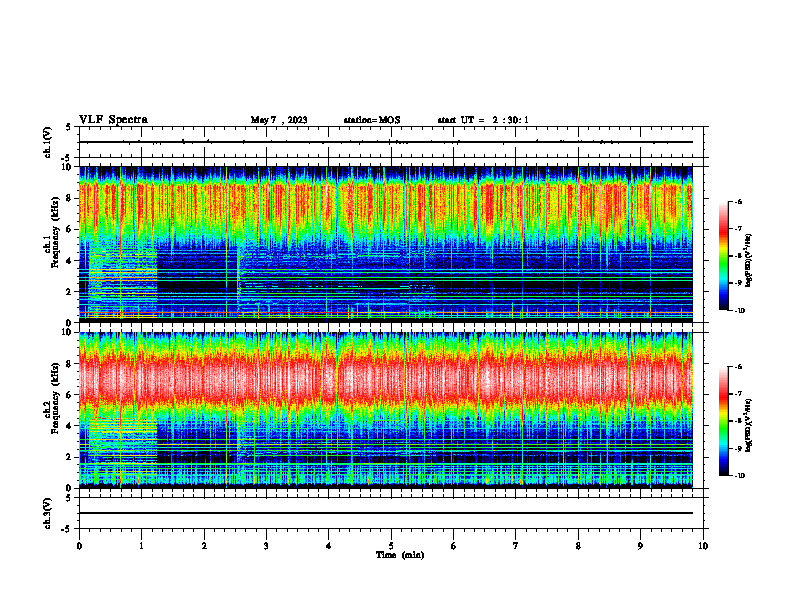The width and height of the screenshot is (792, 612).
Task: Click time axis end tick label "10"
Action: (x=703, y=546)
